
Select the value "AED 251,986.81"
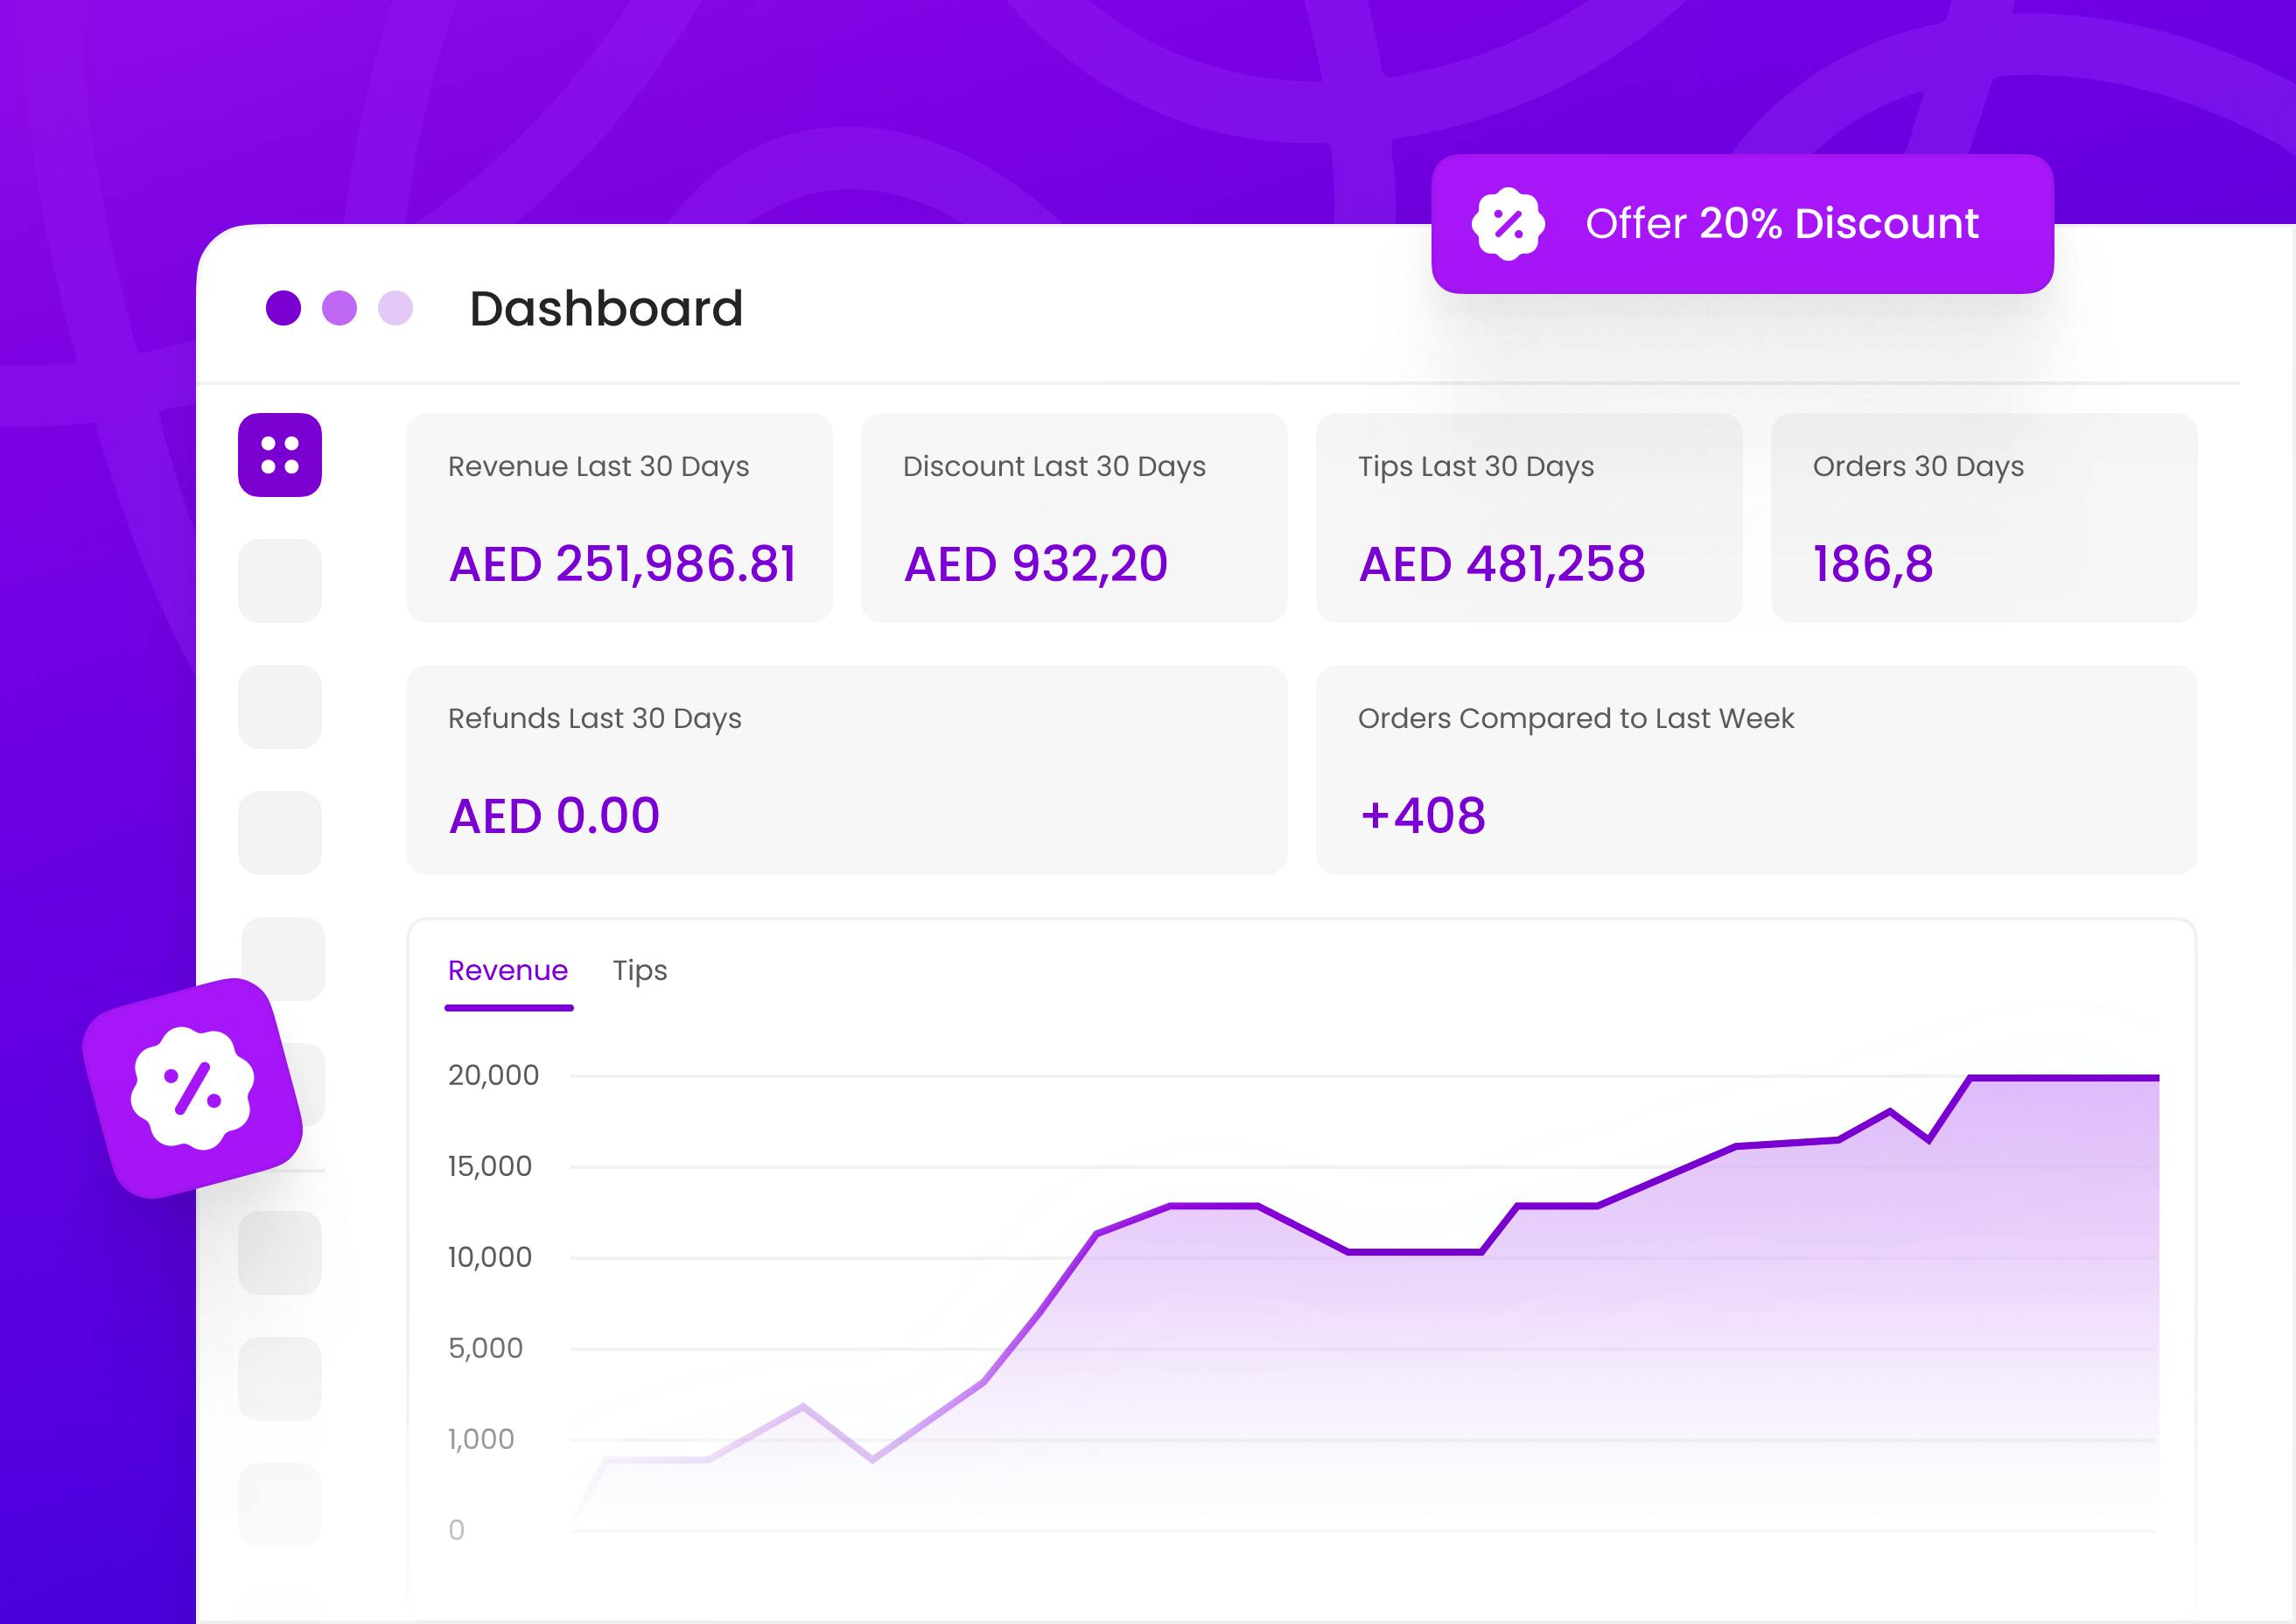tap(622, 564)
